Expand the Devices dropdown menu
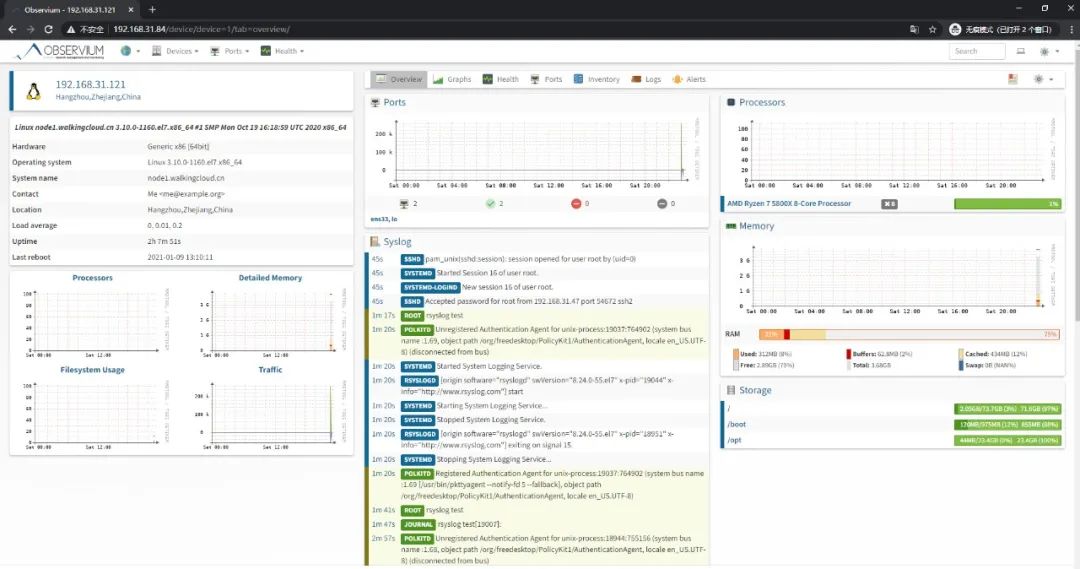 point(175,51)
